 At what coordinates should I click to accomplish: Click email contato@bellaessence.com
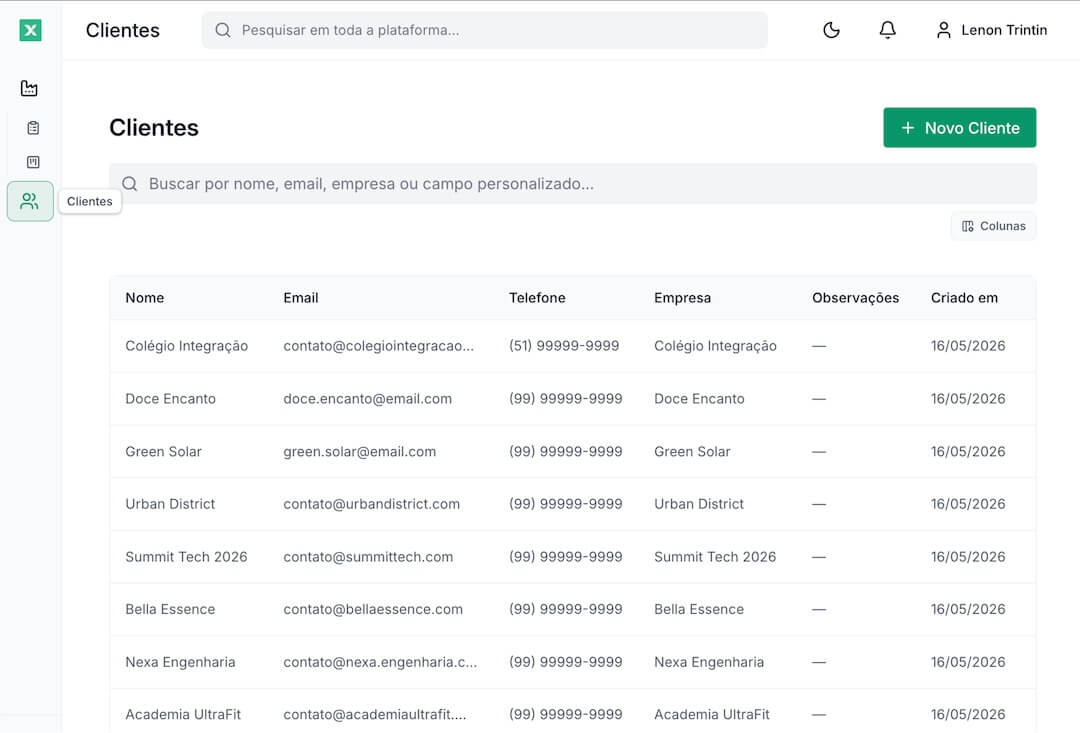click(373, 610)
